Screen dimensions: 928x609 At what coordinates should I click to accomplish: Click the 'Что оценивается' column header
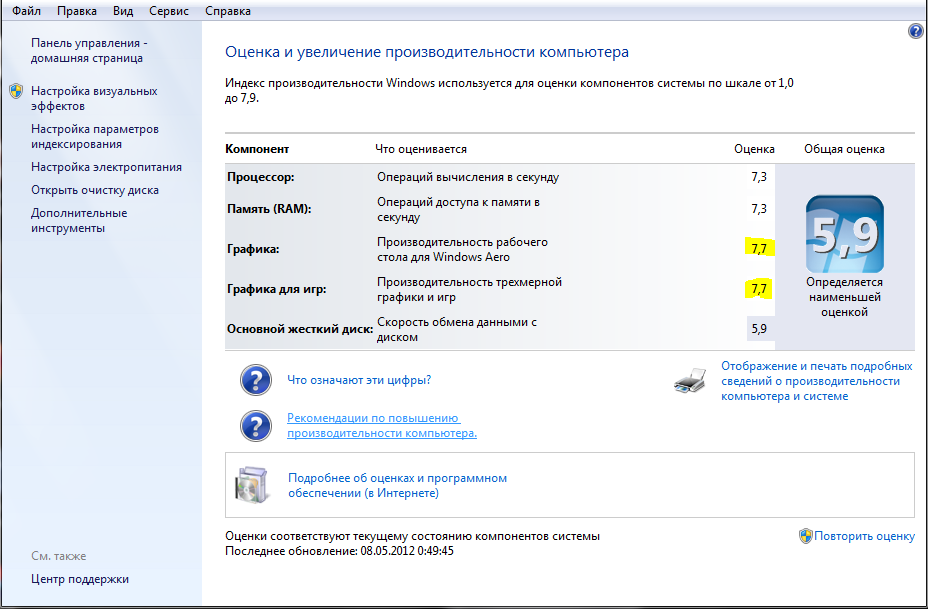[421, 149]
